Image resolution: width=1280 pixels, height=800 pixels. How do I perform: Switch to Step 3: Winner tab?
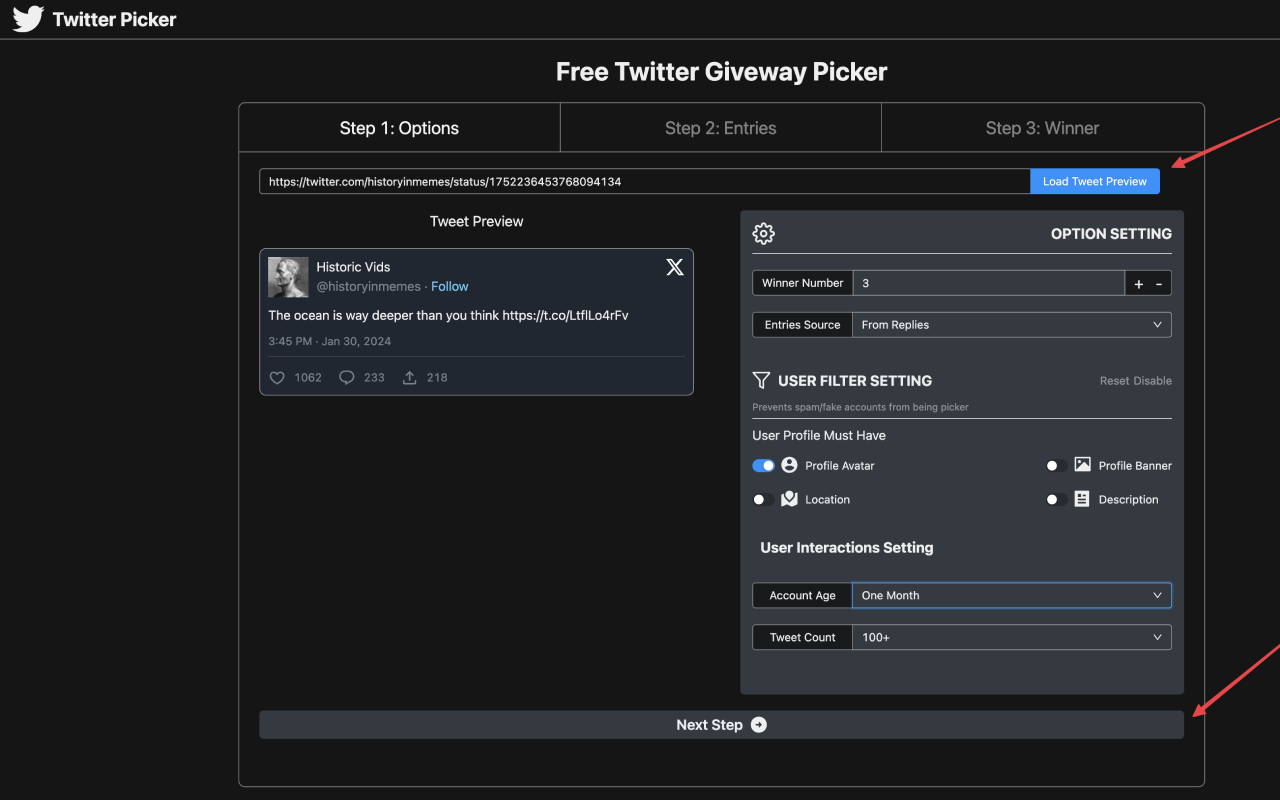pos(1042,128)
